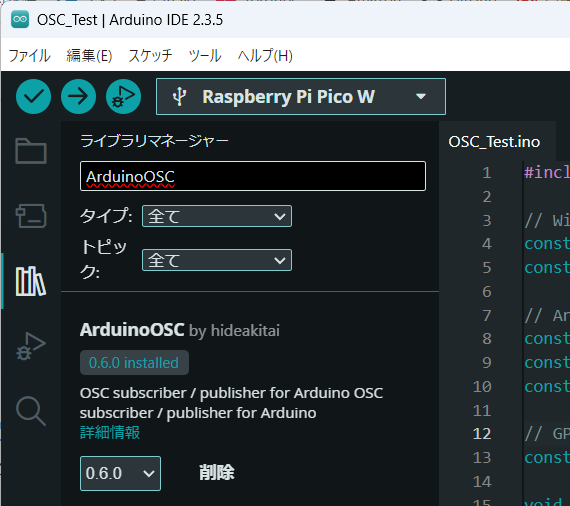Expand the Raspberry Pi Pico W board selector

[x=301, y=96]
